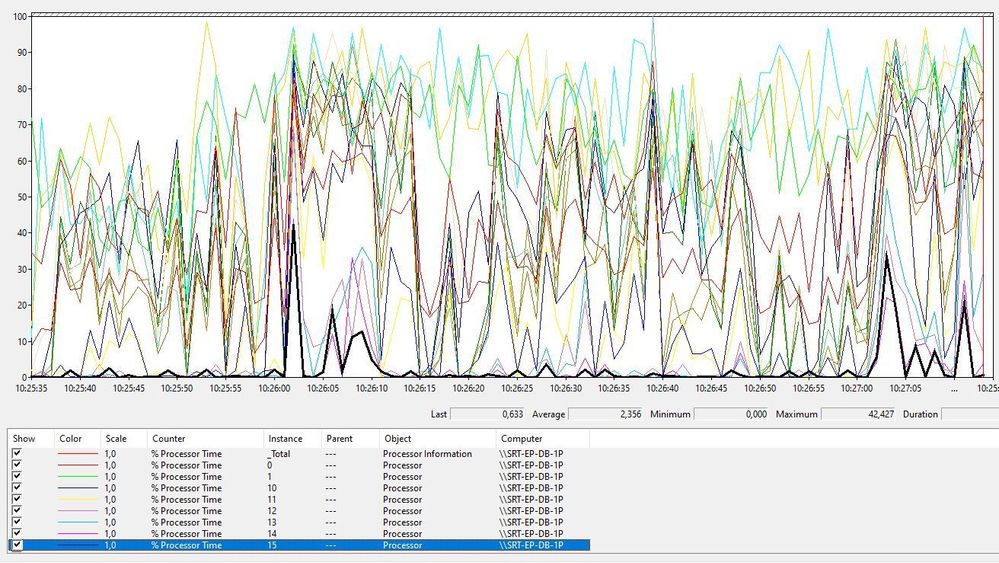Select the % Processor Time counter for instance 0
The height and width of the screenshot is (563, 999).
click(186, 465)
